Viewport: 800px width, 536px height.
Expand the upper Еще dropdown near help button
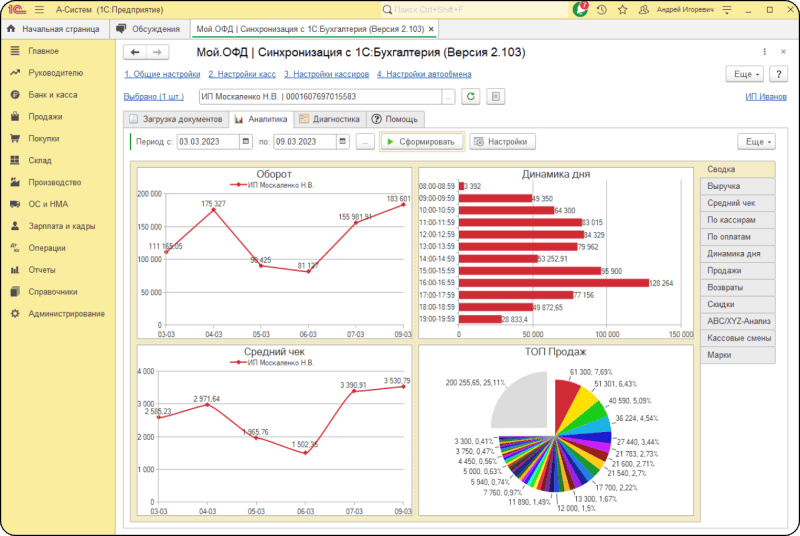(744, 74)
